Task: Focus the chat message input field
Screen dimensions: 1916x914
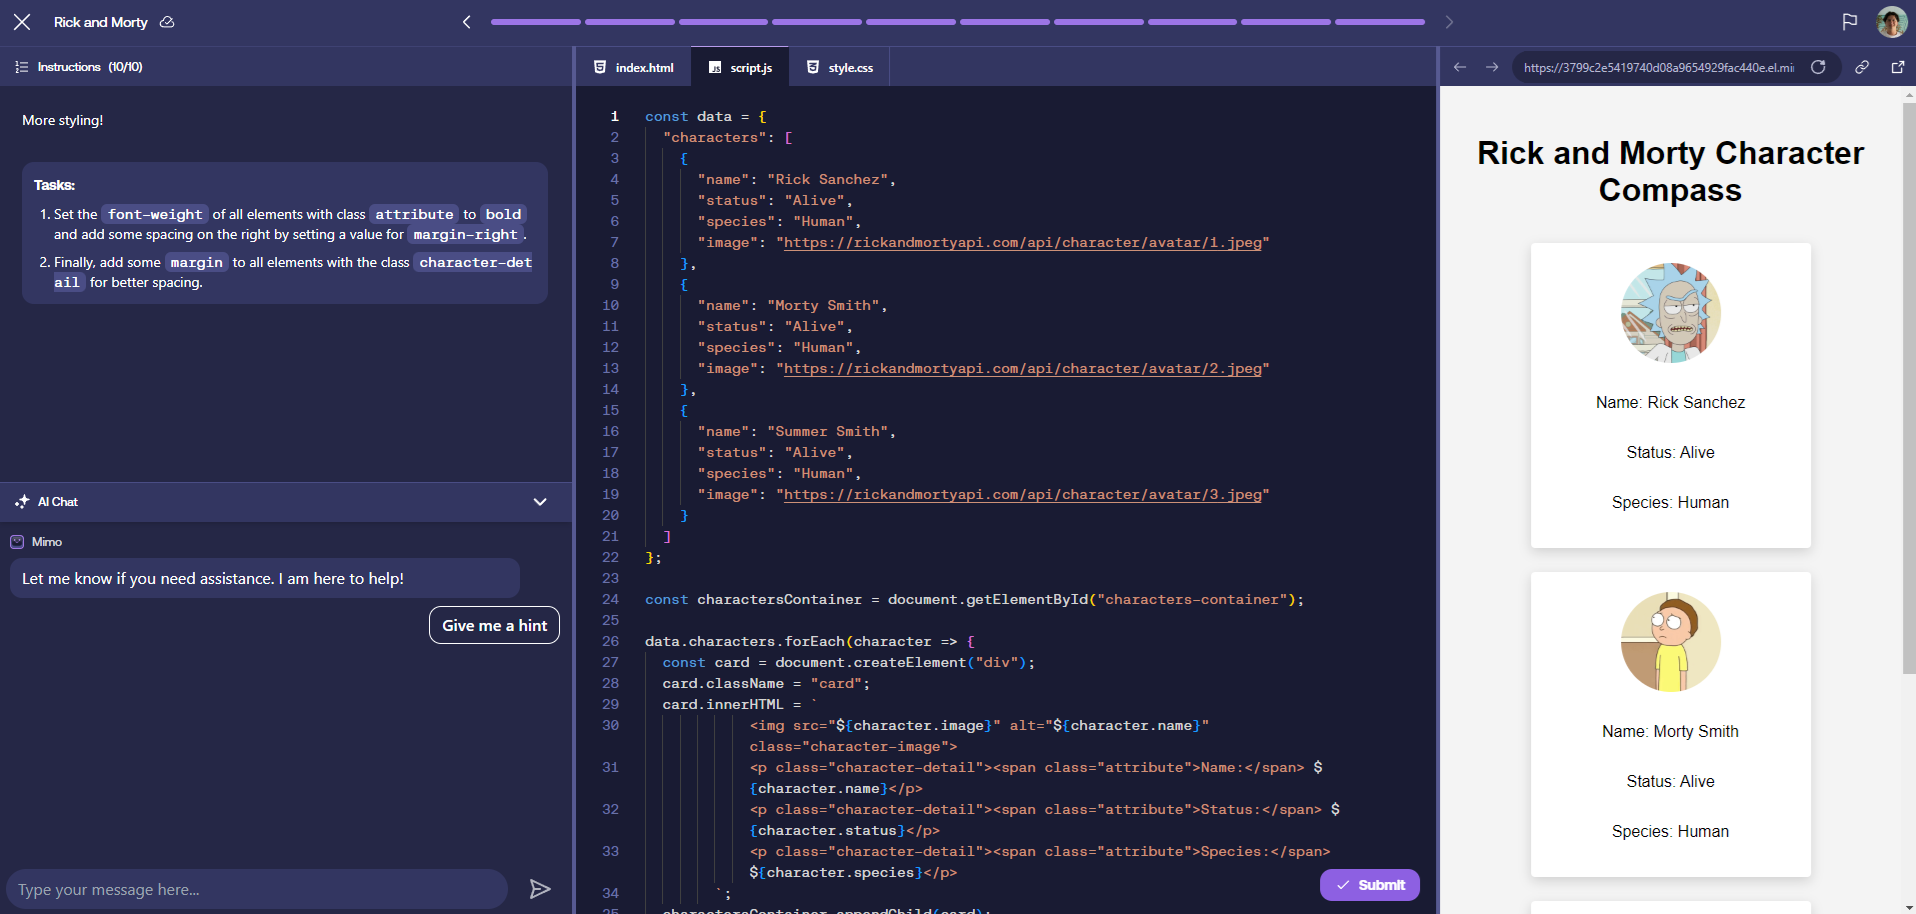Action: point(257,889)
